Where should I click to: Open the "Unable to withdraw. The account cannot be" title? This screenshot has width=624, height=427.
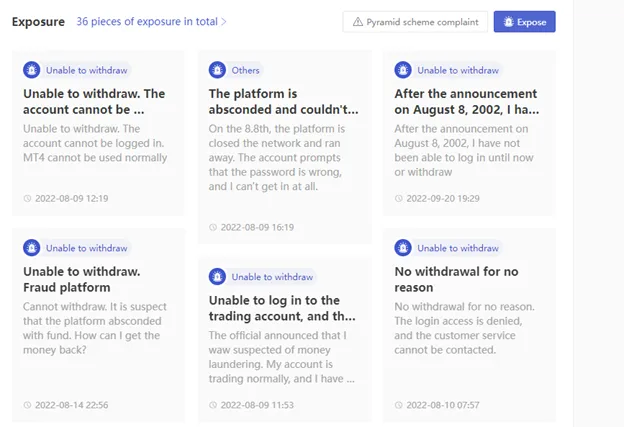click(x=94, y=101)
